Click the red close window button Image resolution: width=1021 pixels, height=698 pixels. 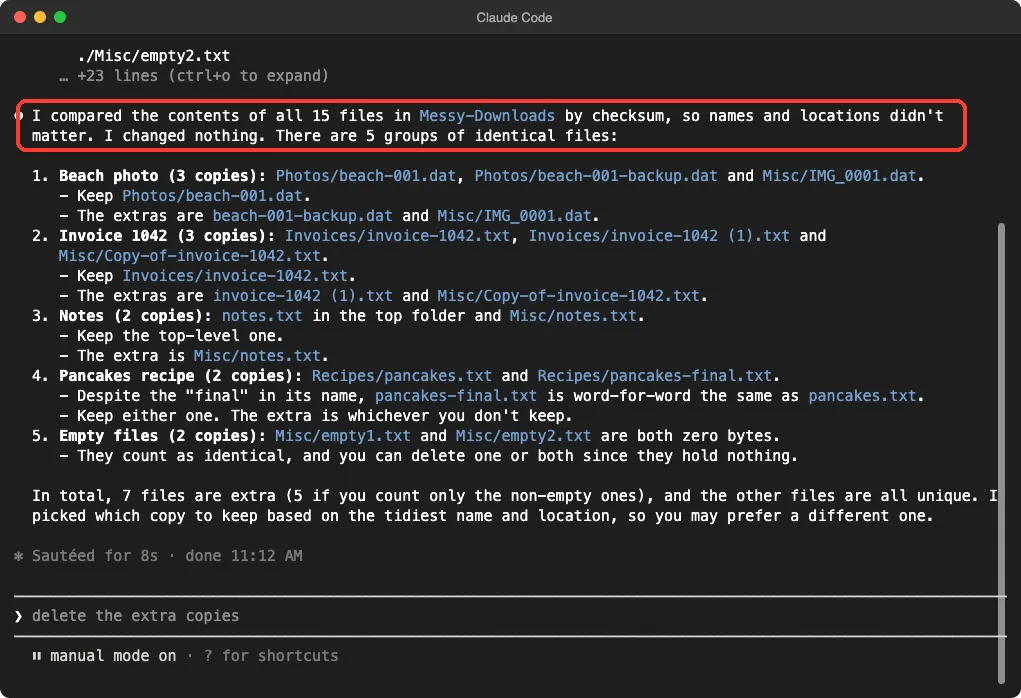[x=20, y=17]
